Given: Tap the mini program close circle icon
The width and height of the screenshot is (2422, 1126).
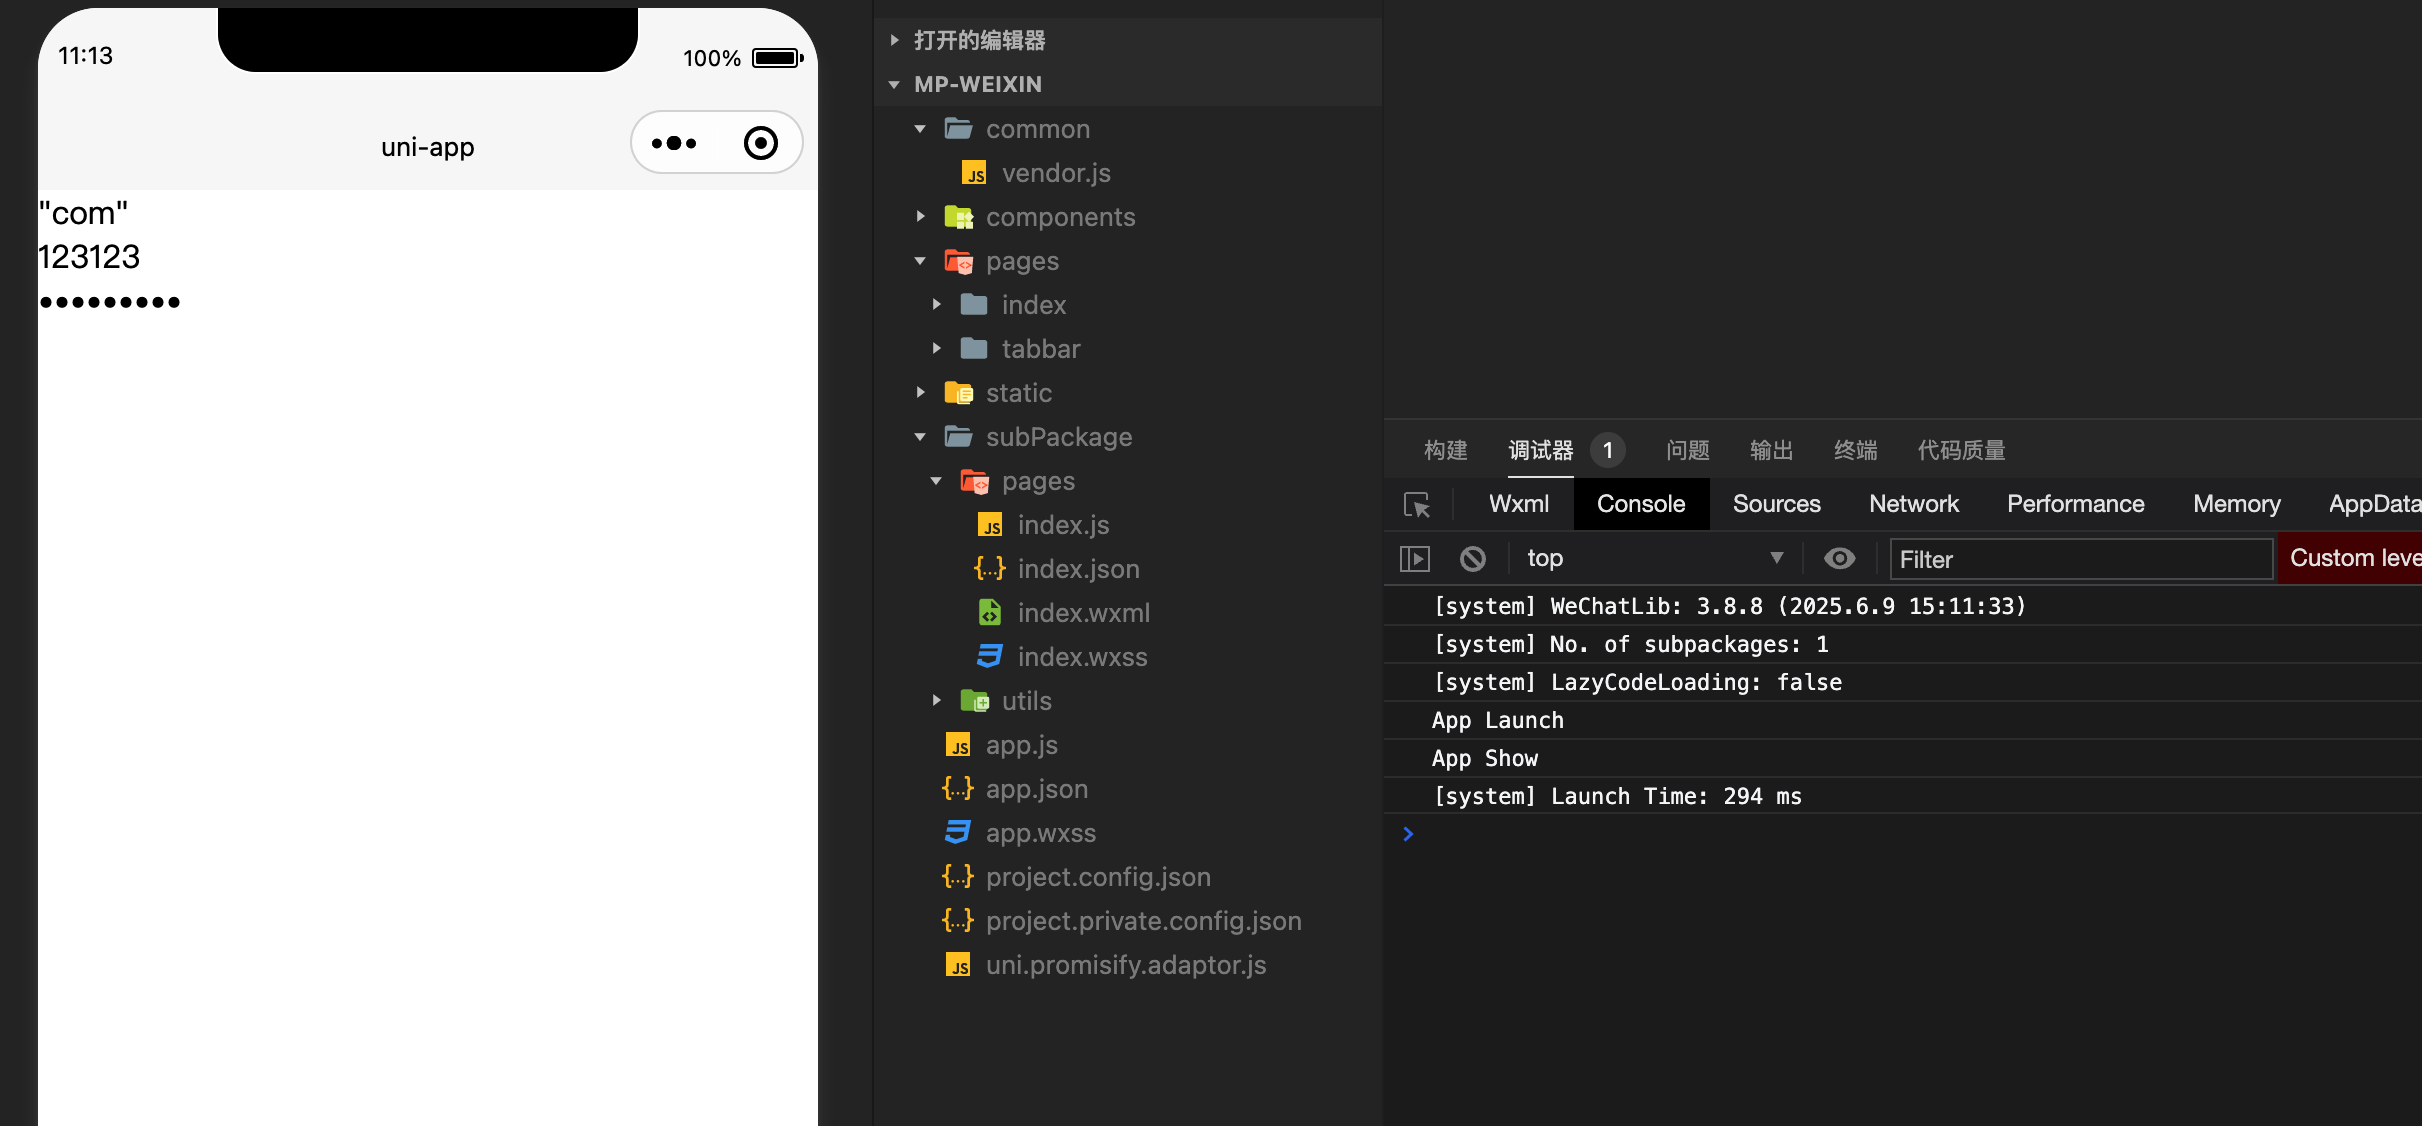Looking at the screenshot, I should click(761, 143).
